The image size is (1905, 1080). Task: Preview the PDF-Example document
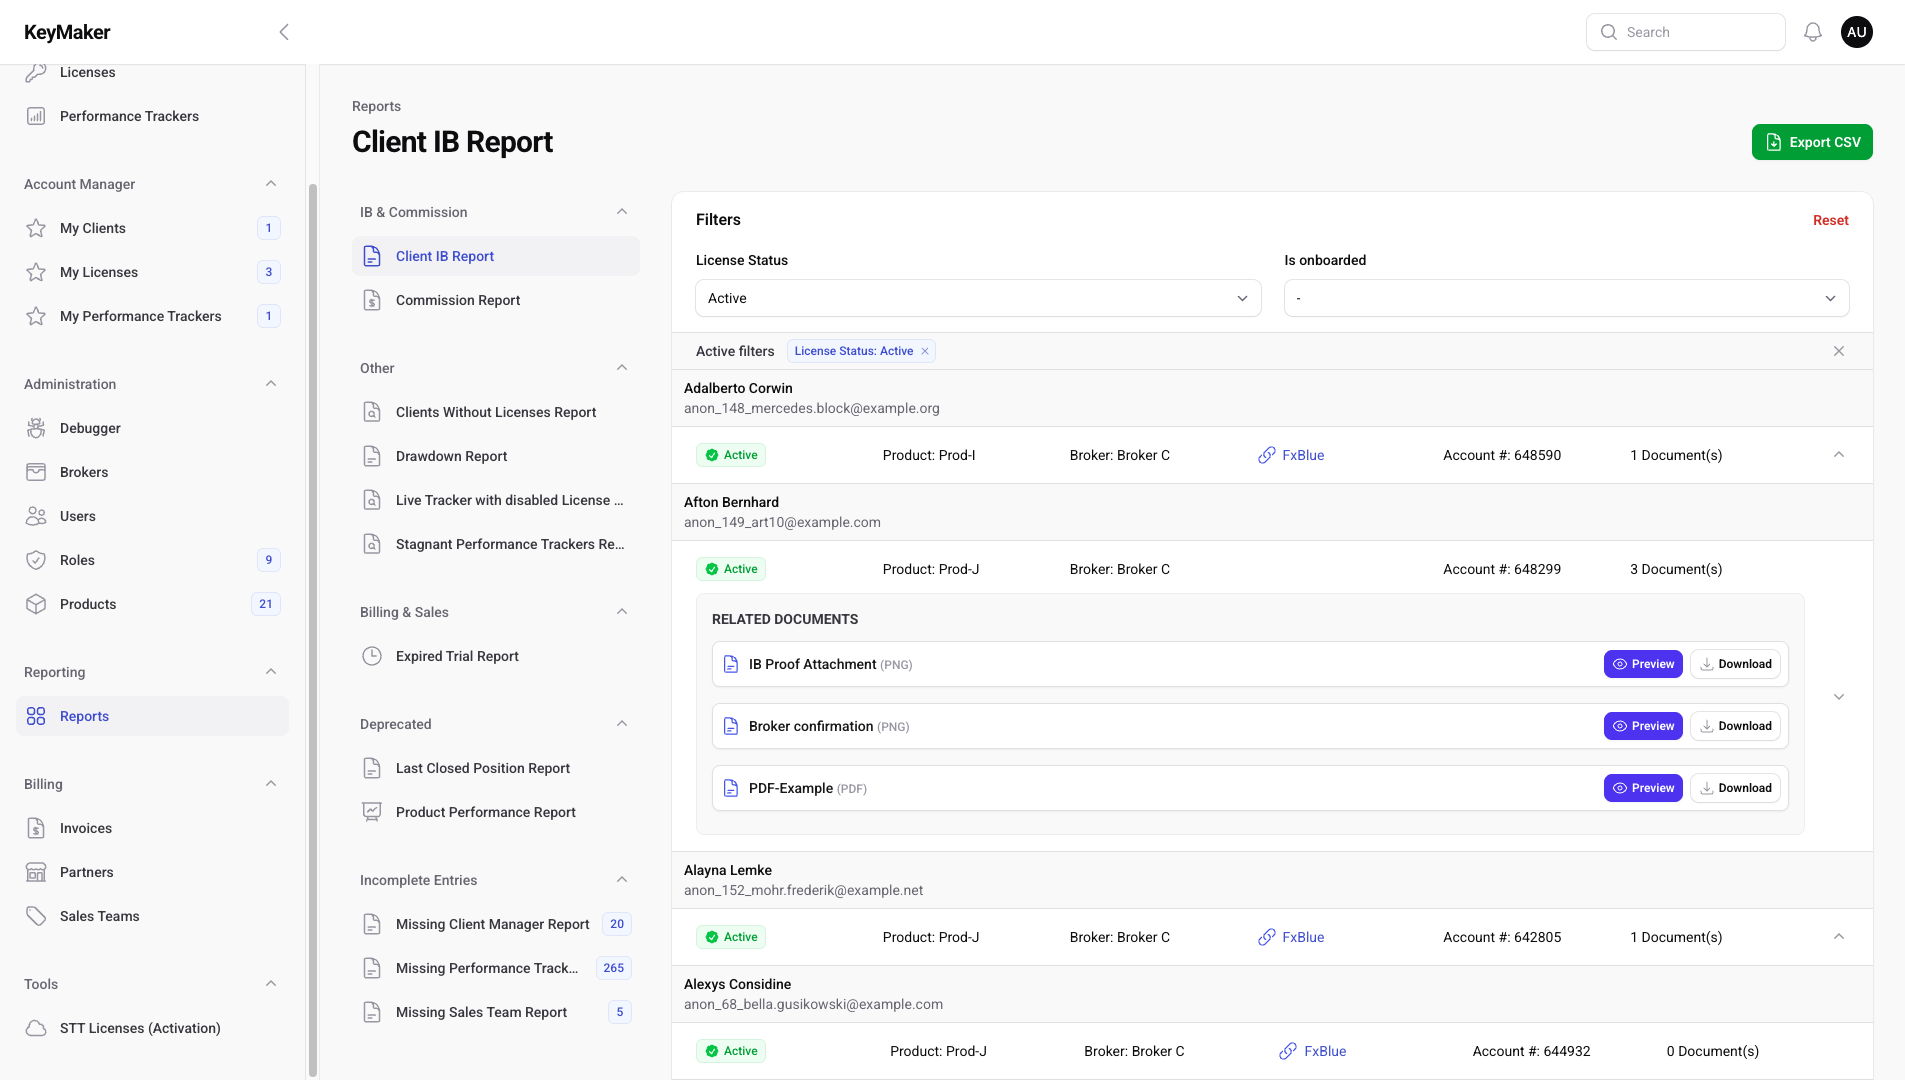(1643, 788)
